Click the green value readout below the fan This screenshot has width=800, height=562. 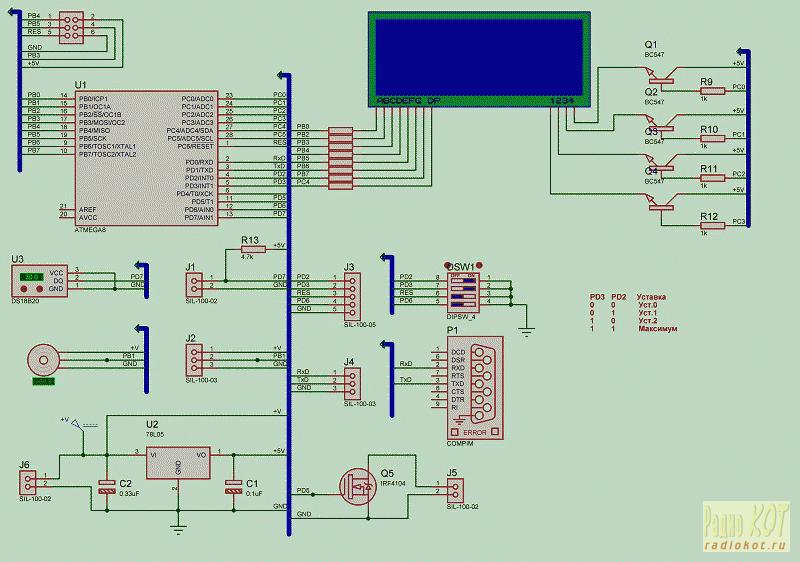click(x=43, y=381)
